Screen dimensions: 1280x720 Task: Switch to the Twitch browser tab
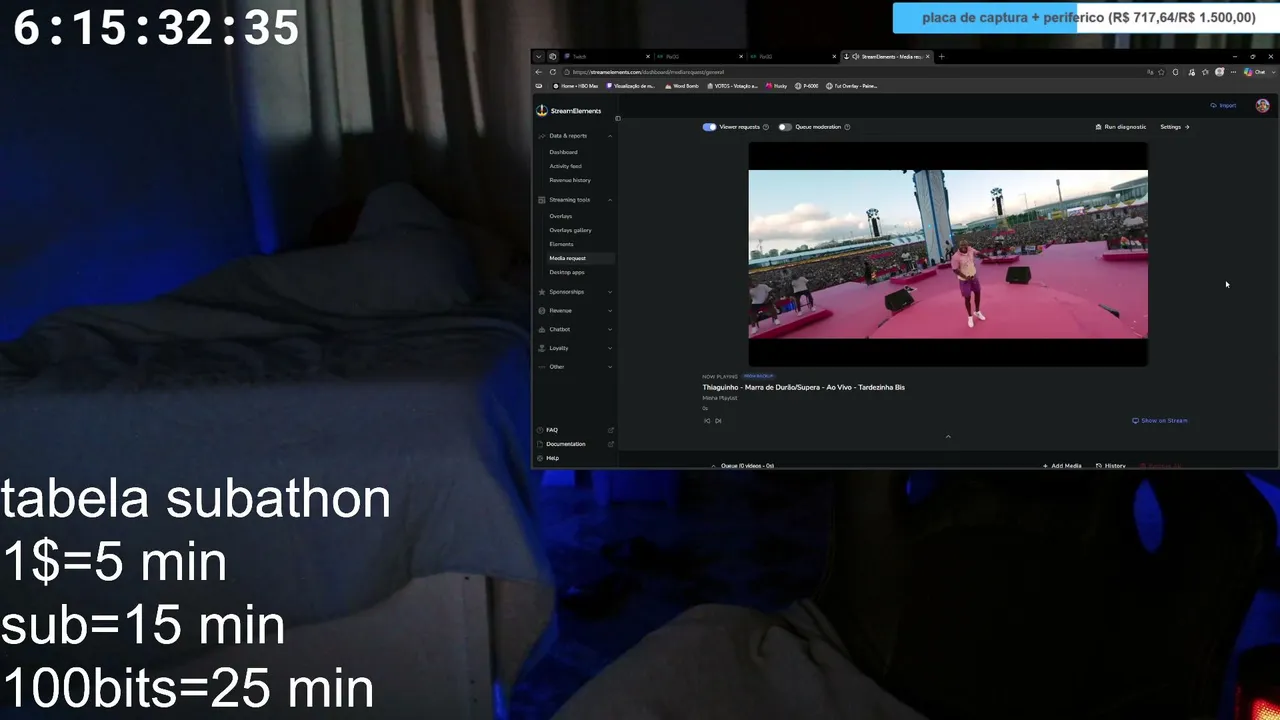[x=606, y=56]
